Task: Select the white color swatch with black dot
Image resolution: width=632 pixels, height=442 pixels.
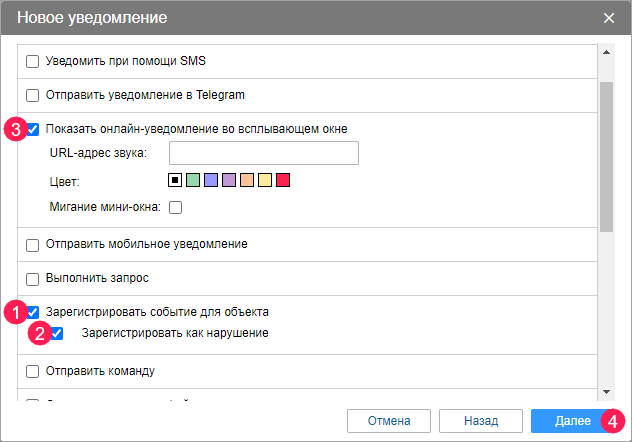Action: [x=174, y=180]
